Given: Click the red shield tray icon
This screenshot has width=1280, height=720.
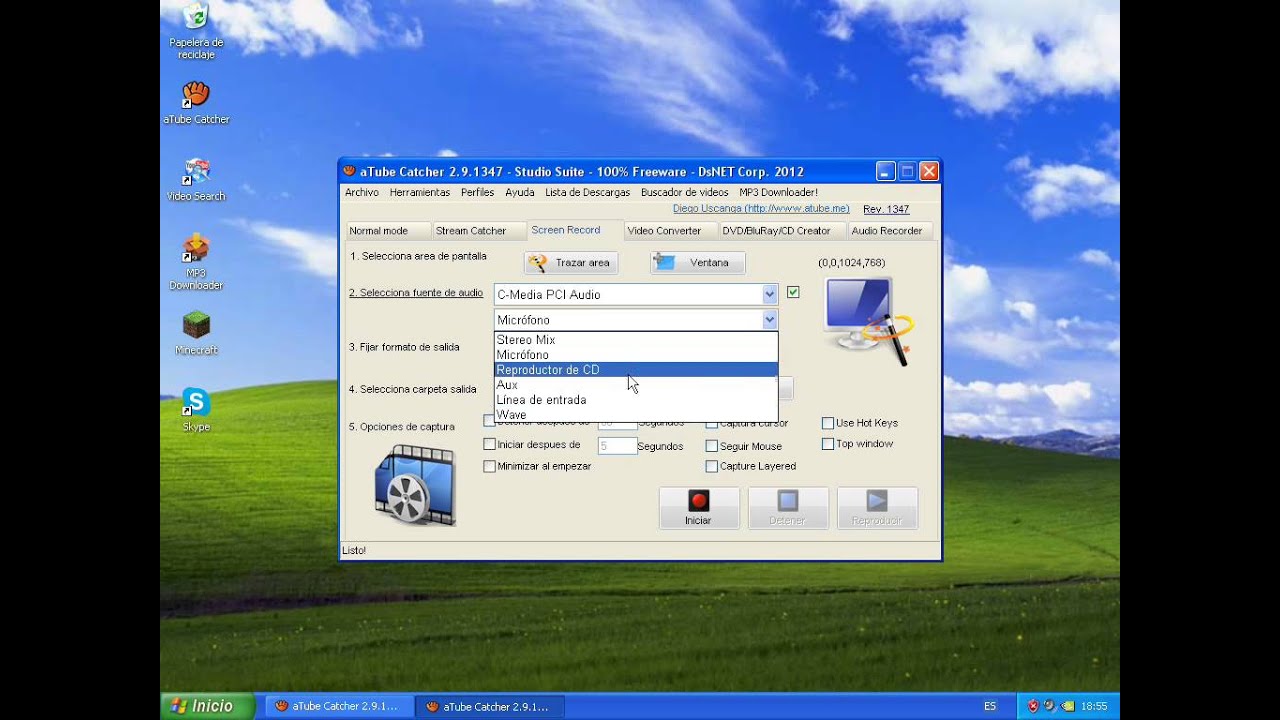Looking at the screenshot, I should click(x=1033, y=706).
